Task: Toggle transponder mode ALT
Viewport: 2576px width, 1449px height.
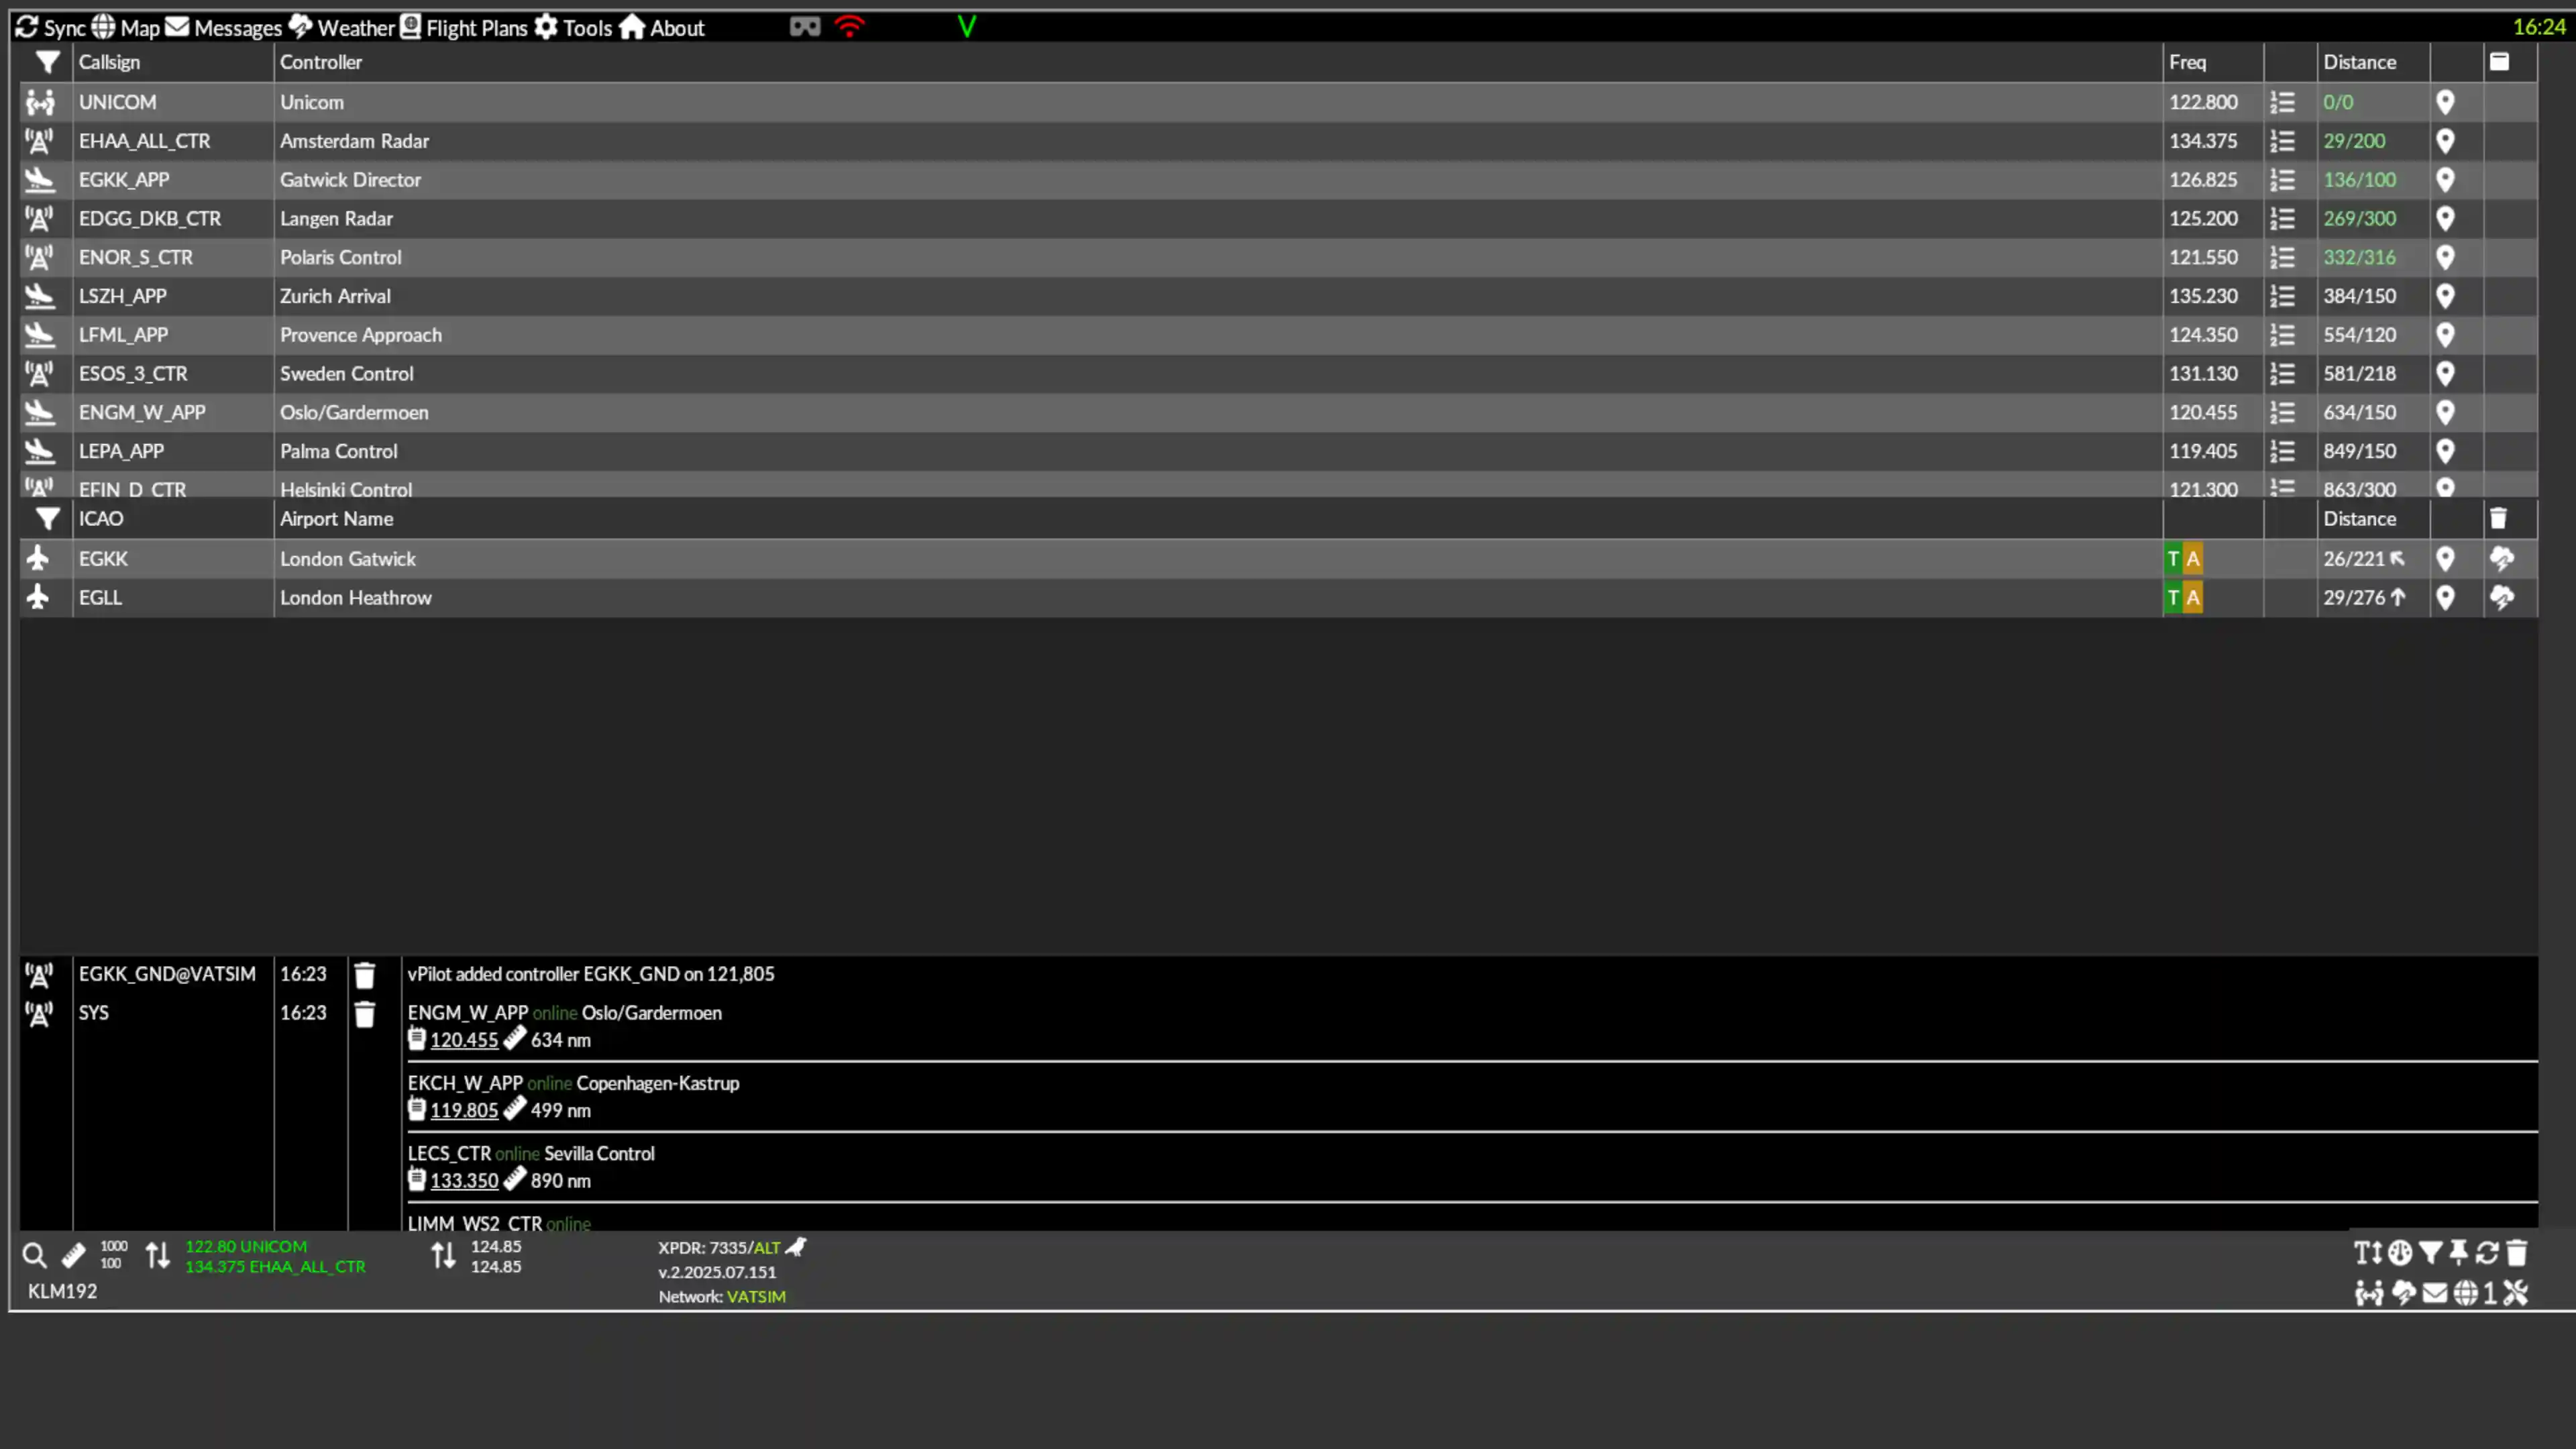Action: point(766,1248)
